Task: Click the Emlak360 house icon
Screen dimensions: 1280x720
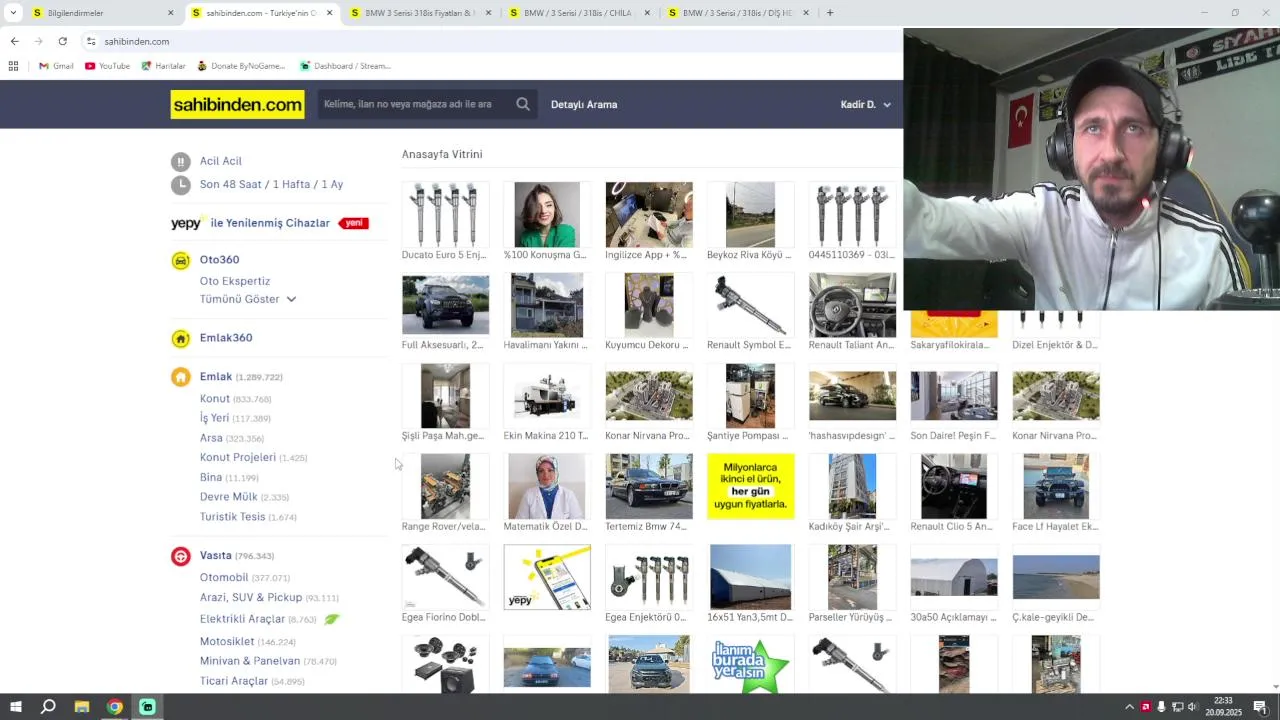Action: [x=180, y=338]
